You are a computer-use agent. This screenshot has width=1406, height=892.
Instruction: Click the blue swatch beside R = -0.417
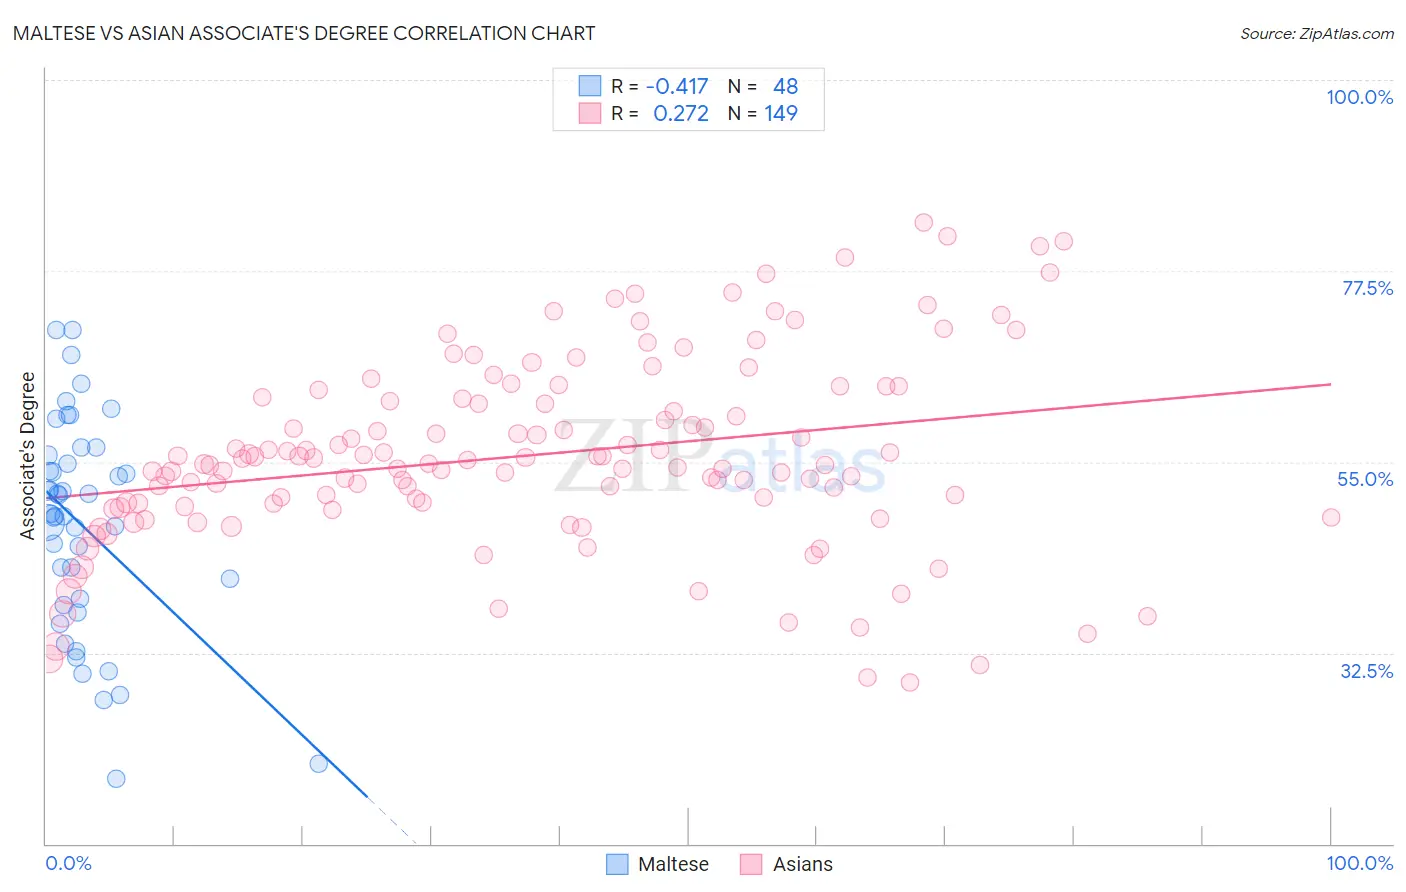[590, 86]
